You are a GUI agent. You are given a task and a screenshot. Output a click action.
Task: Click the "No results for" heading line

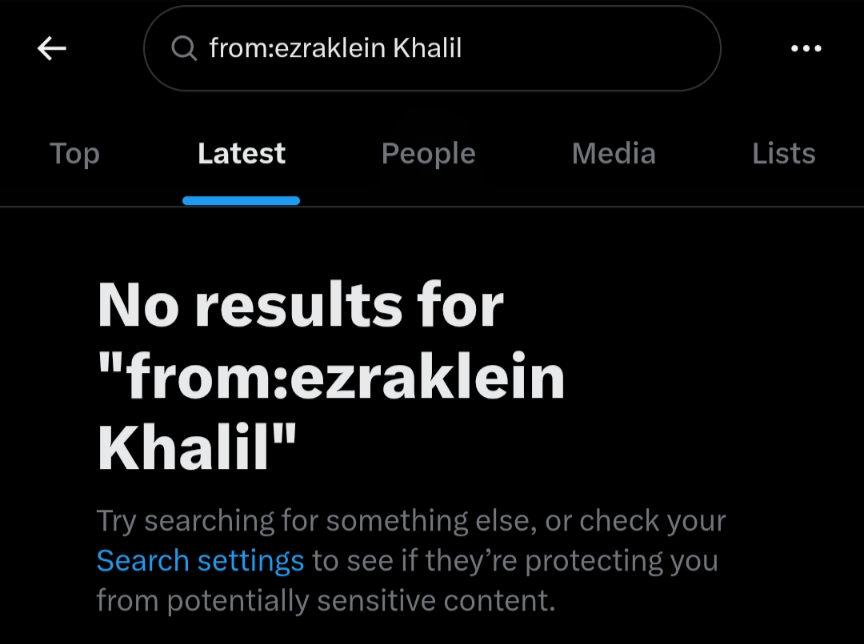(x=300, y=305)
